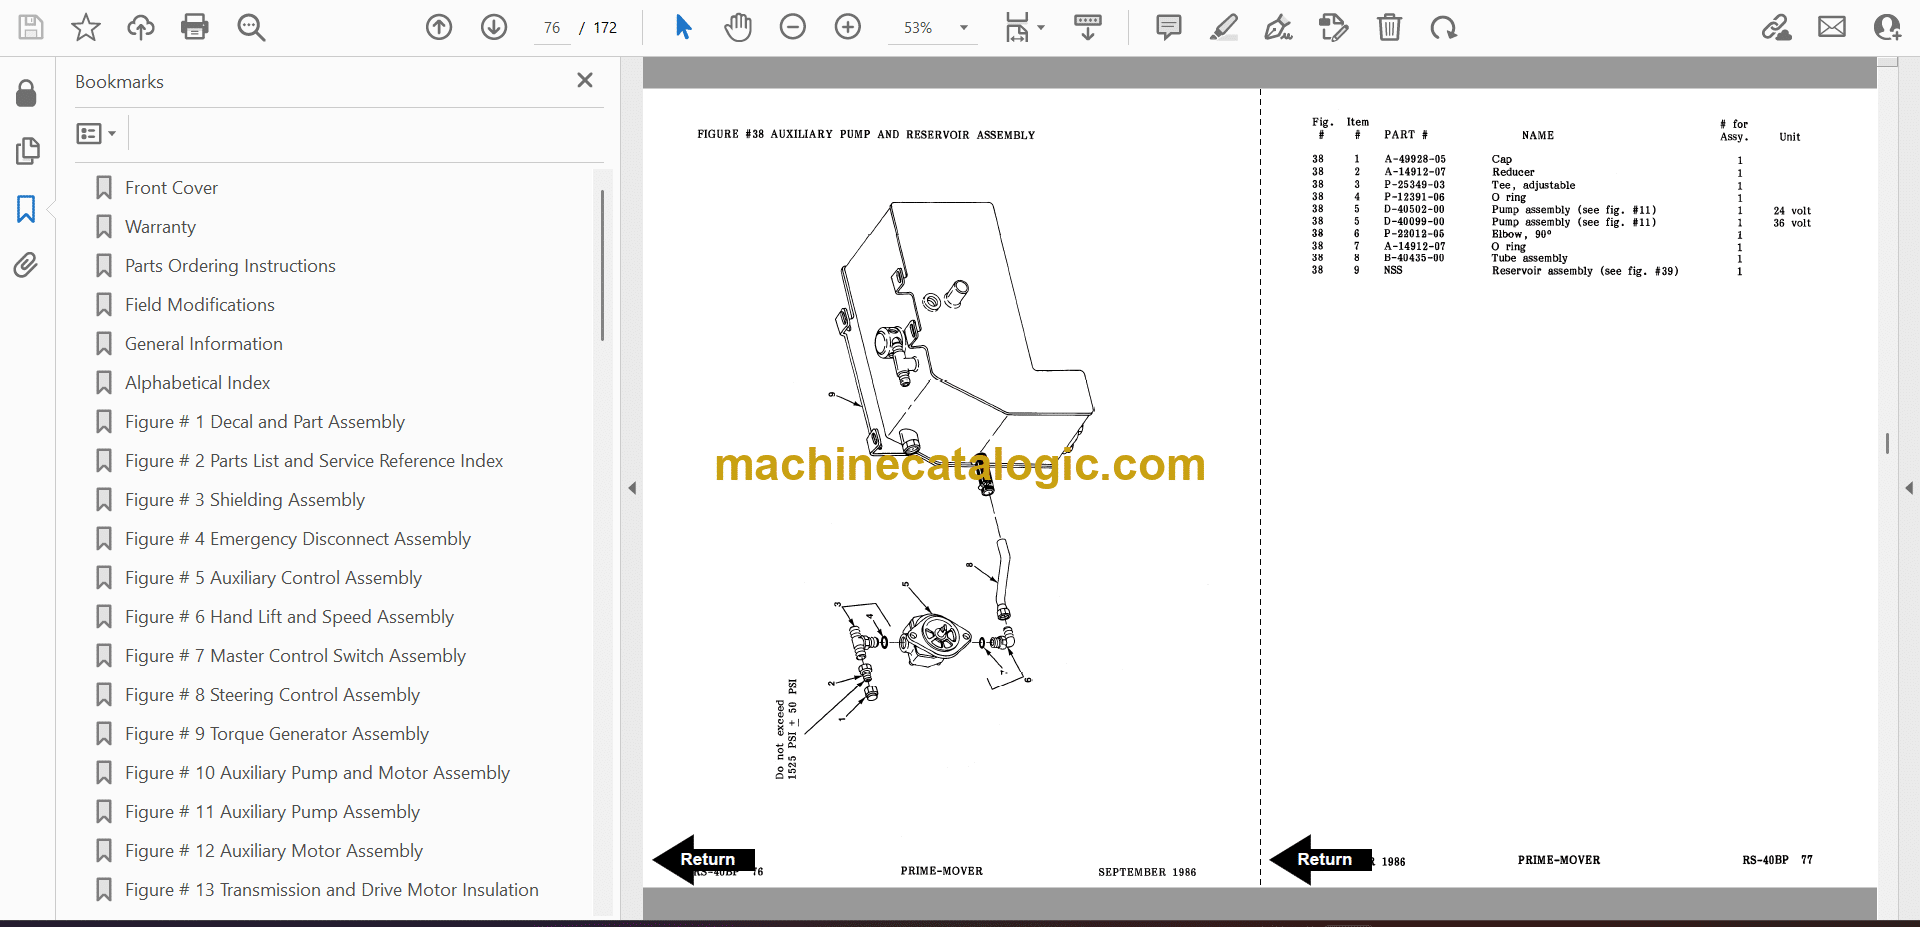This screenshot has width=1920, height=927.
Task: Open the account sign-in profile icon
Action: coord(1887,27)
